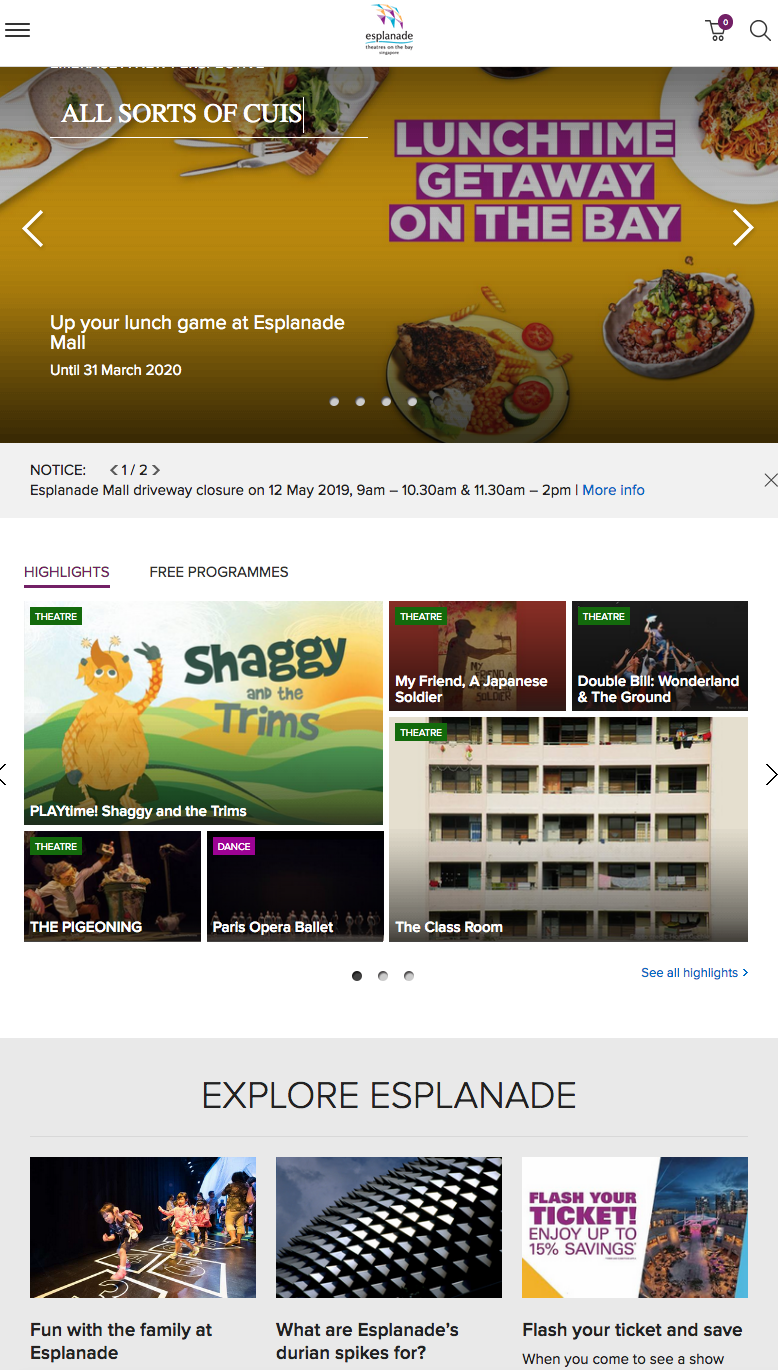
Task: Go to next hero banner slide
Action: point(743,228)
